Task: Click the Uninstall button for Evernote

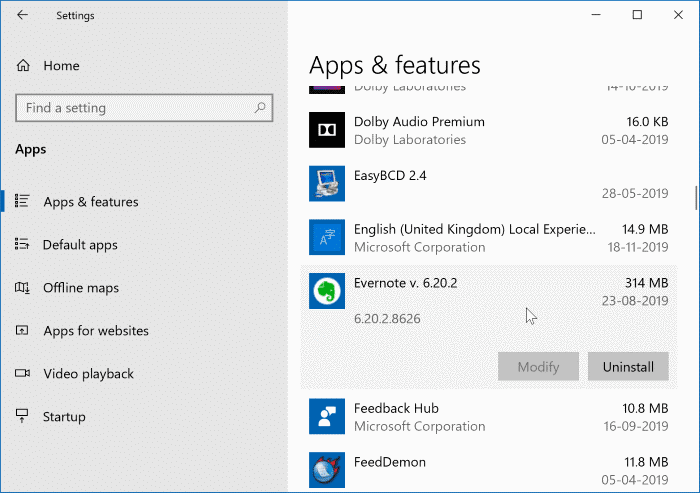Action: pyautogui.click(x=628, y=367)
